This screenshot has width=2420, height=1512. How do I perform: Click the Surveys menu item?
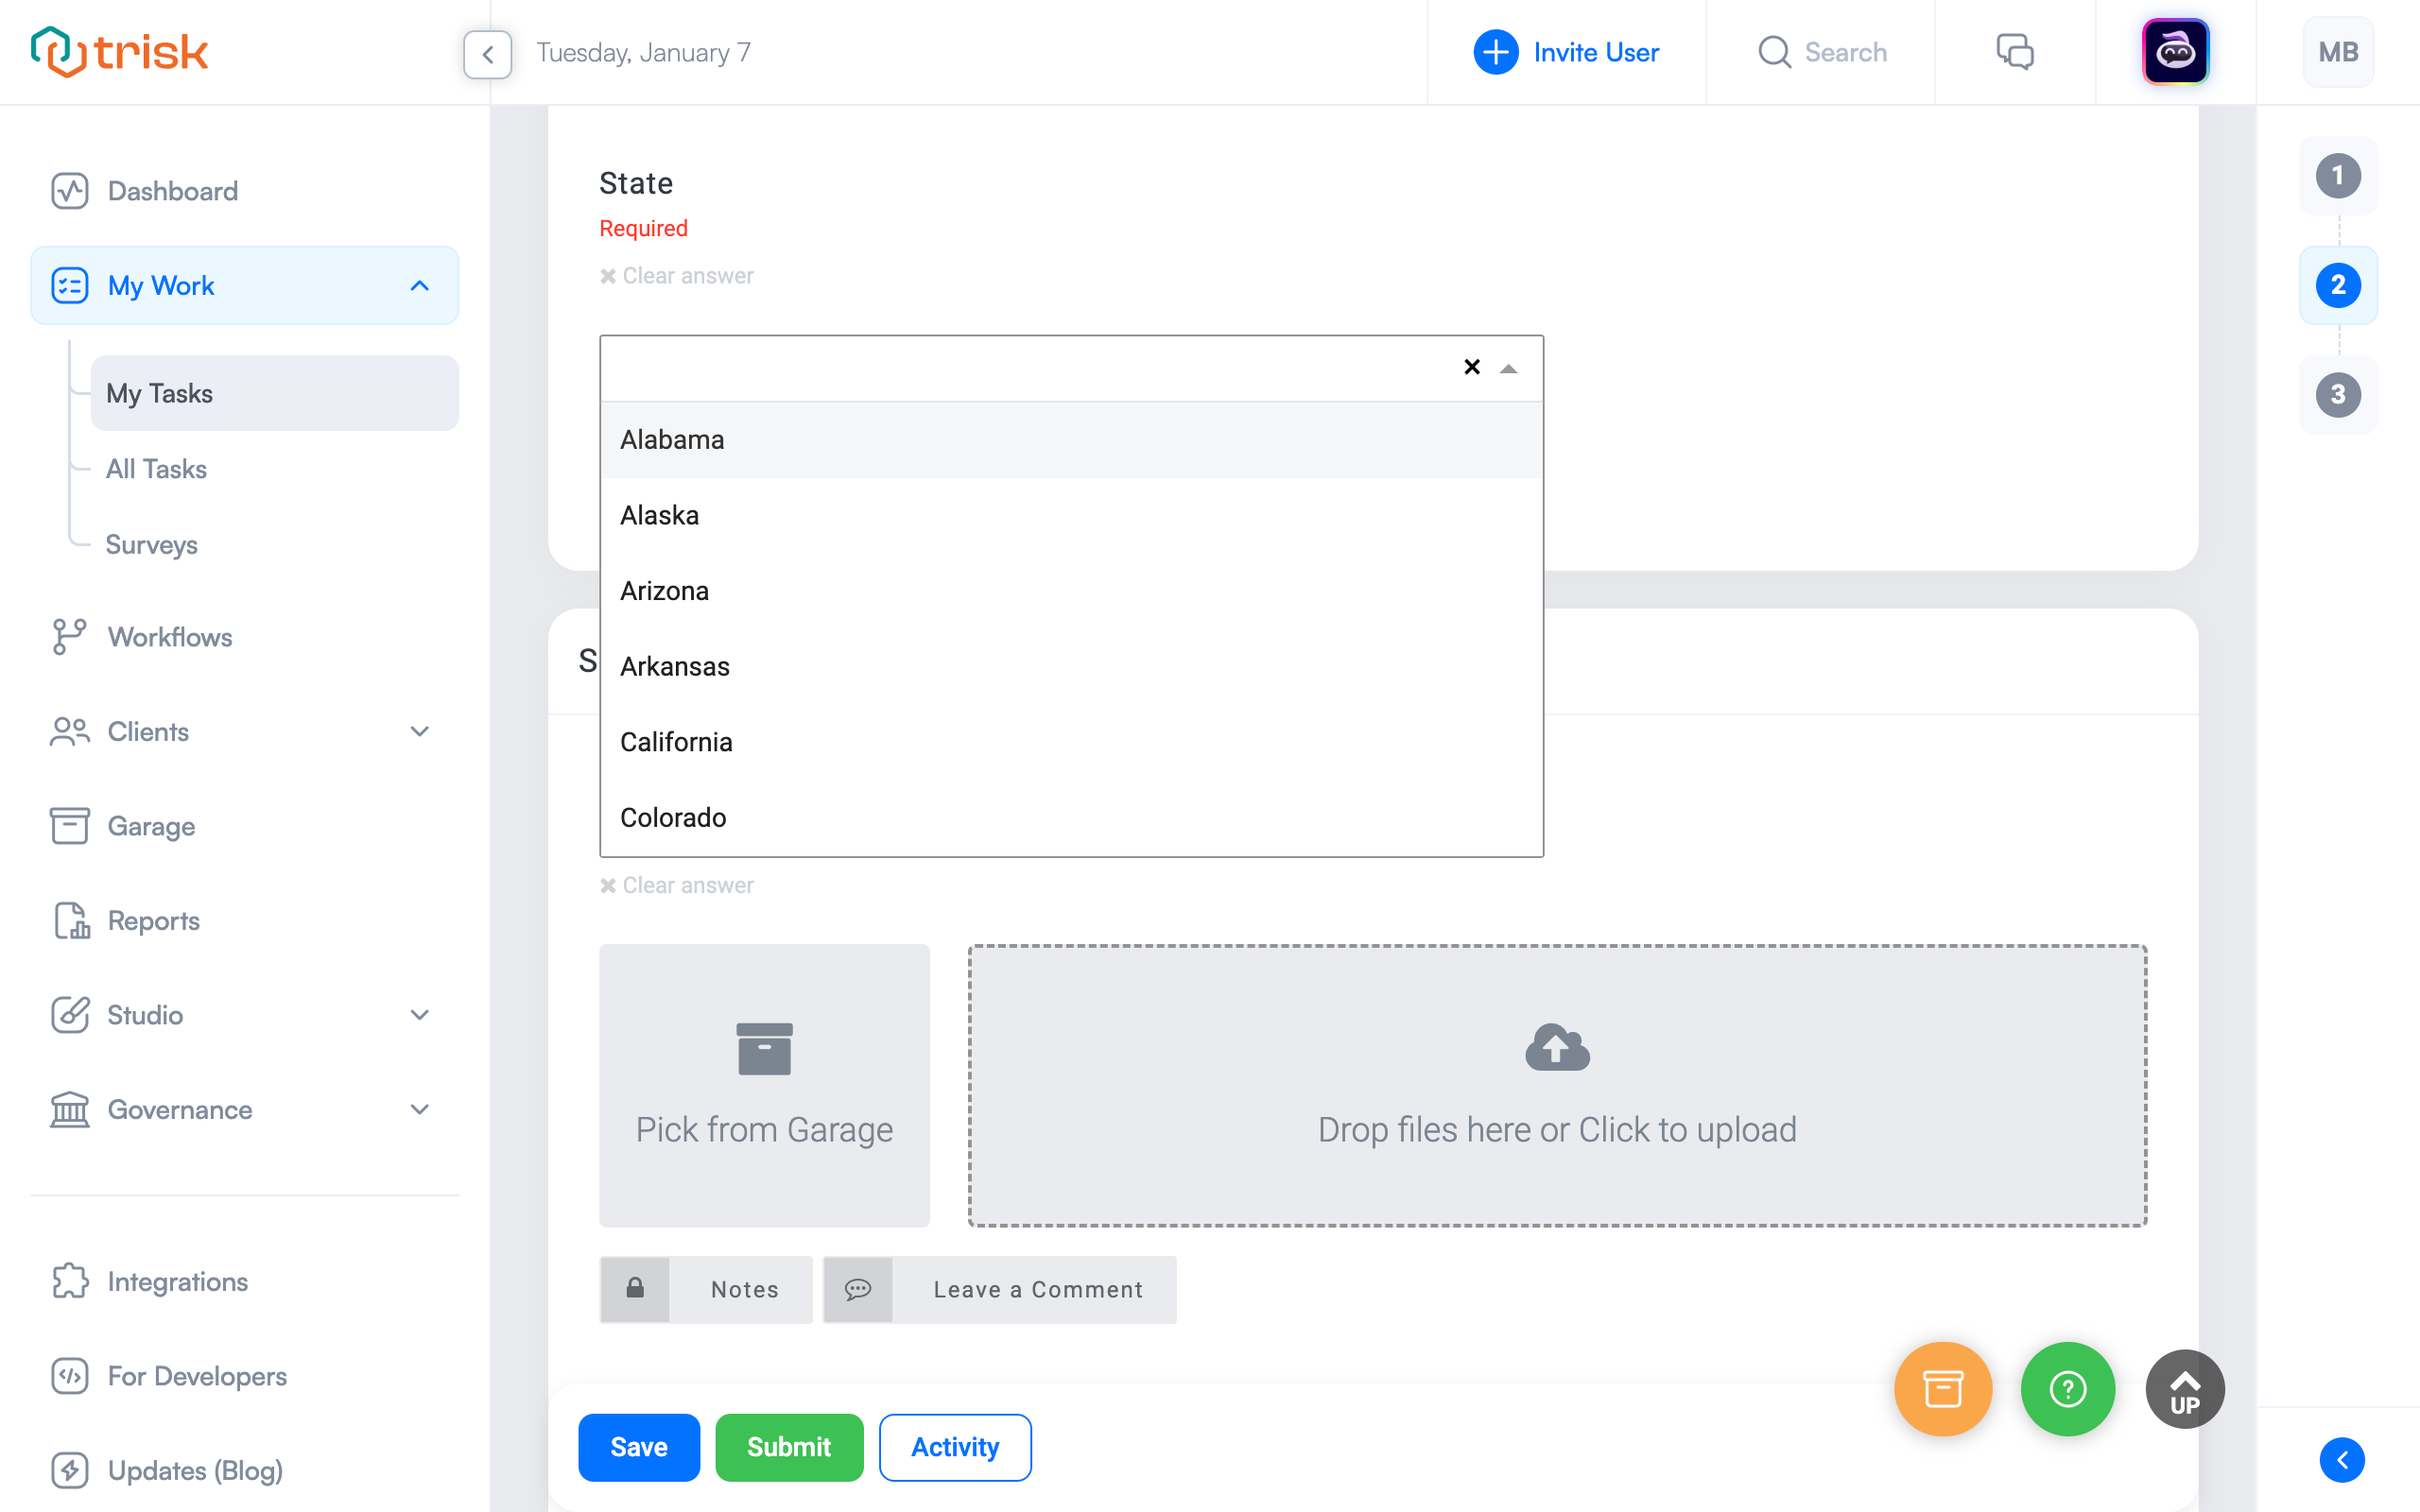[153, 543]
